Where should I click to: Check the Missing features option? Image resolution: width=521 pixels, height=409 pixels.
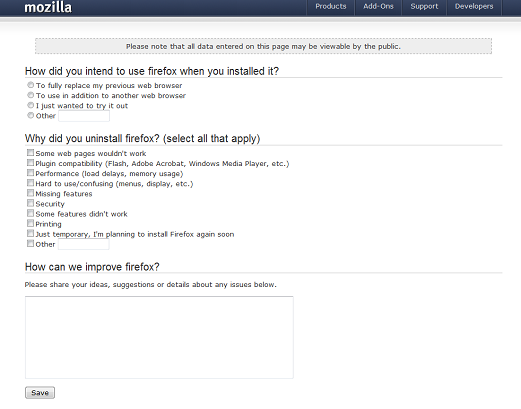coord(30,193)
